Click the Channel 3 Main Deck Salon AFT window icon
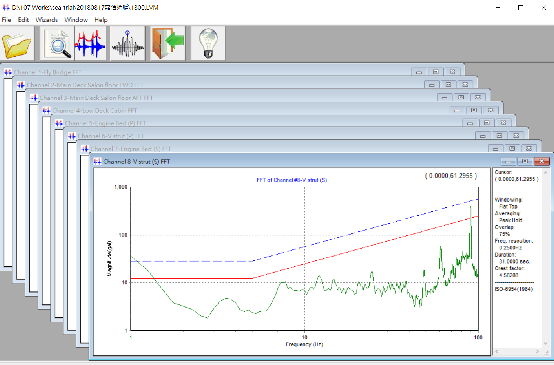This screenshot has width=554, height=365. pos(34,98)
